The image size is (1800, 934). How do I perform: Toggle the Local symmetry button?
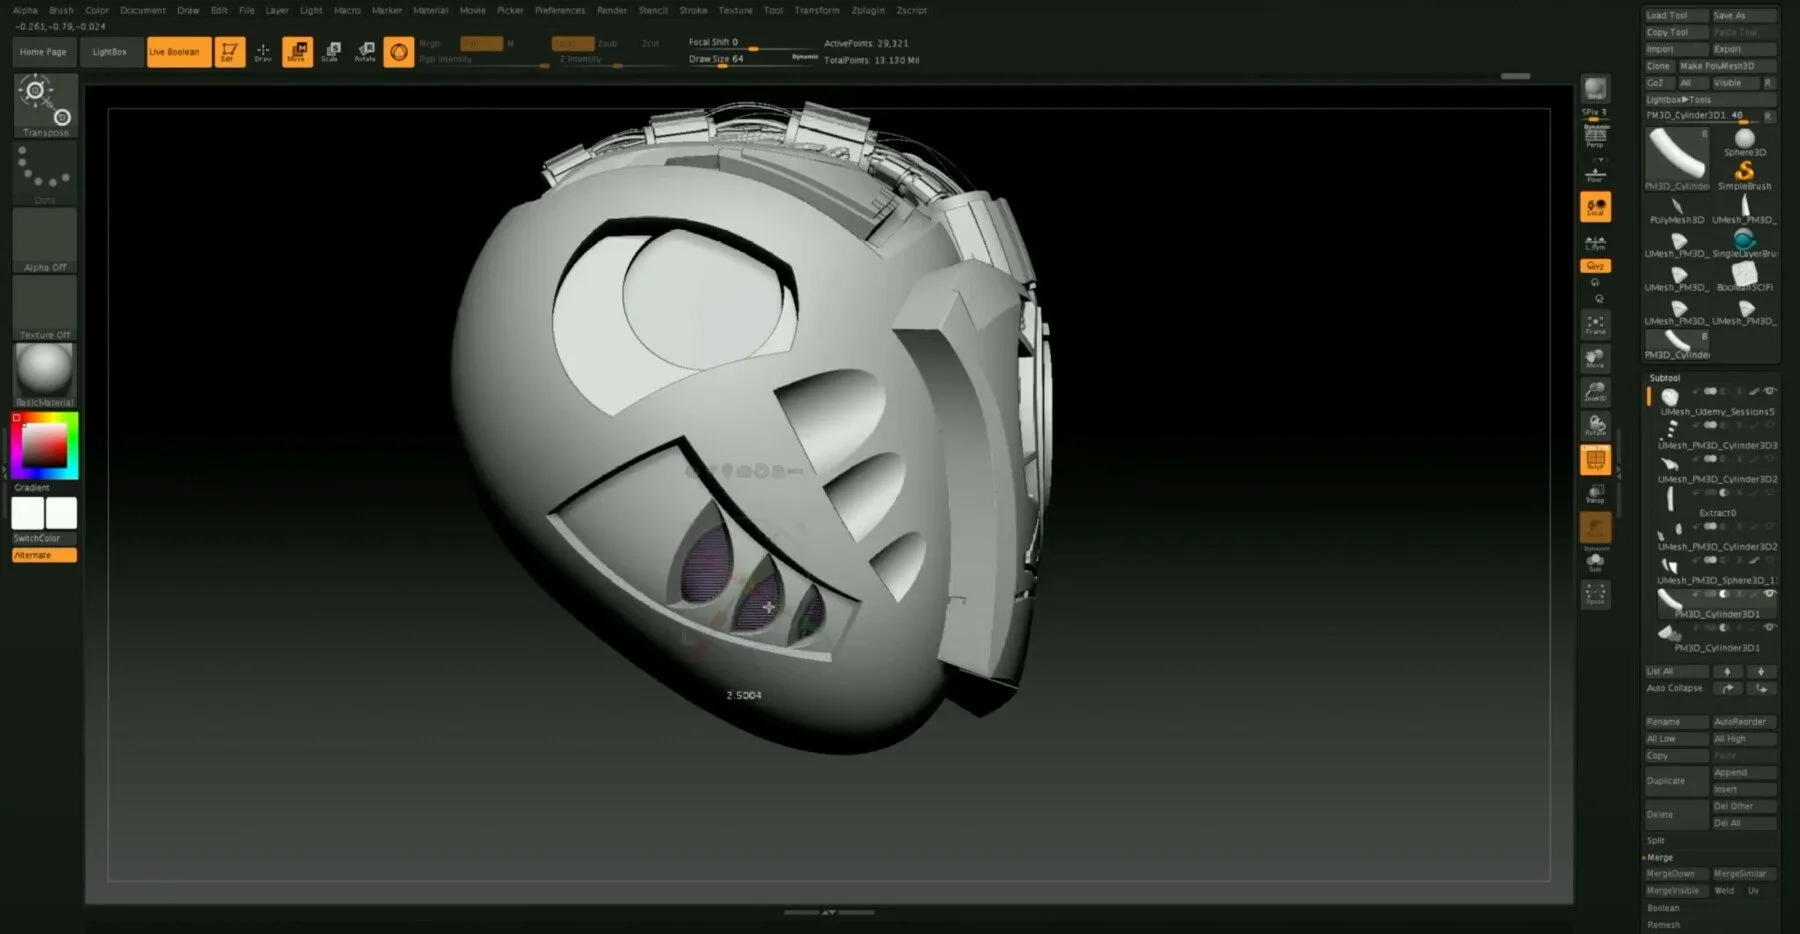click(x=1595, y=207)
